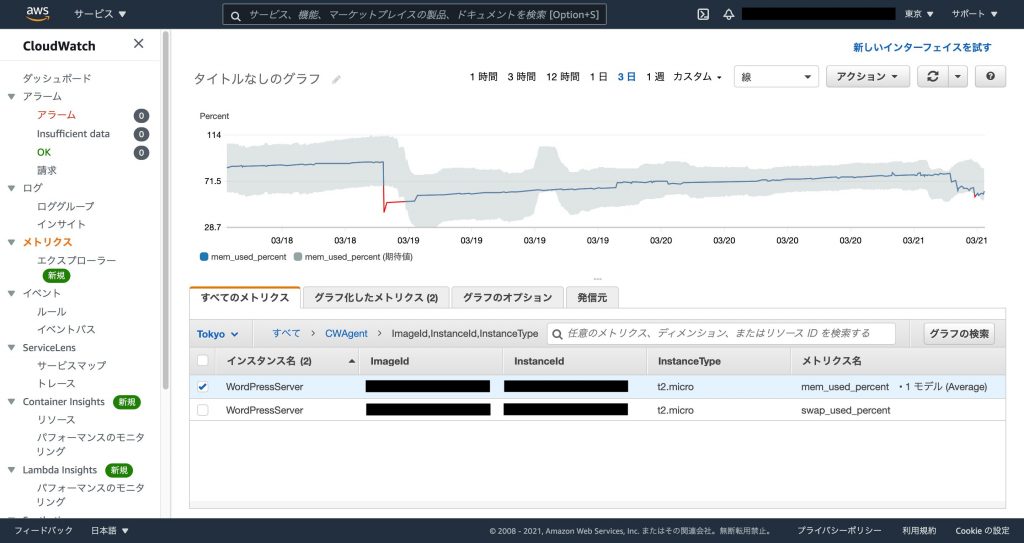This screenshot has width=1024, height=543.
Task: Toggle mem_used_percent legend swatch
Action: click(x=204, y=257)
